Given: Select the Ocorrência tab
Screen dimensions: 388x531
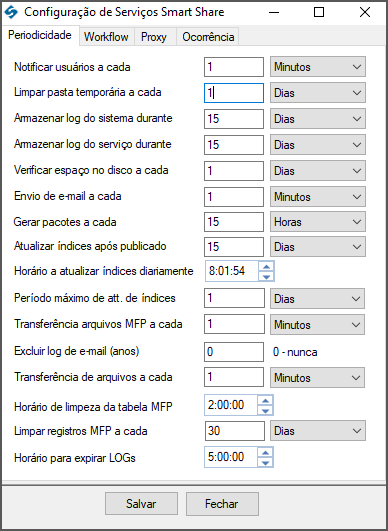Looking at the screenshot, I should tap(208, 37).
